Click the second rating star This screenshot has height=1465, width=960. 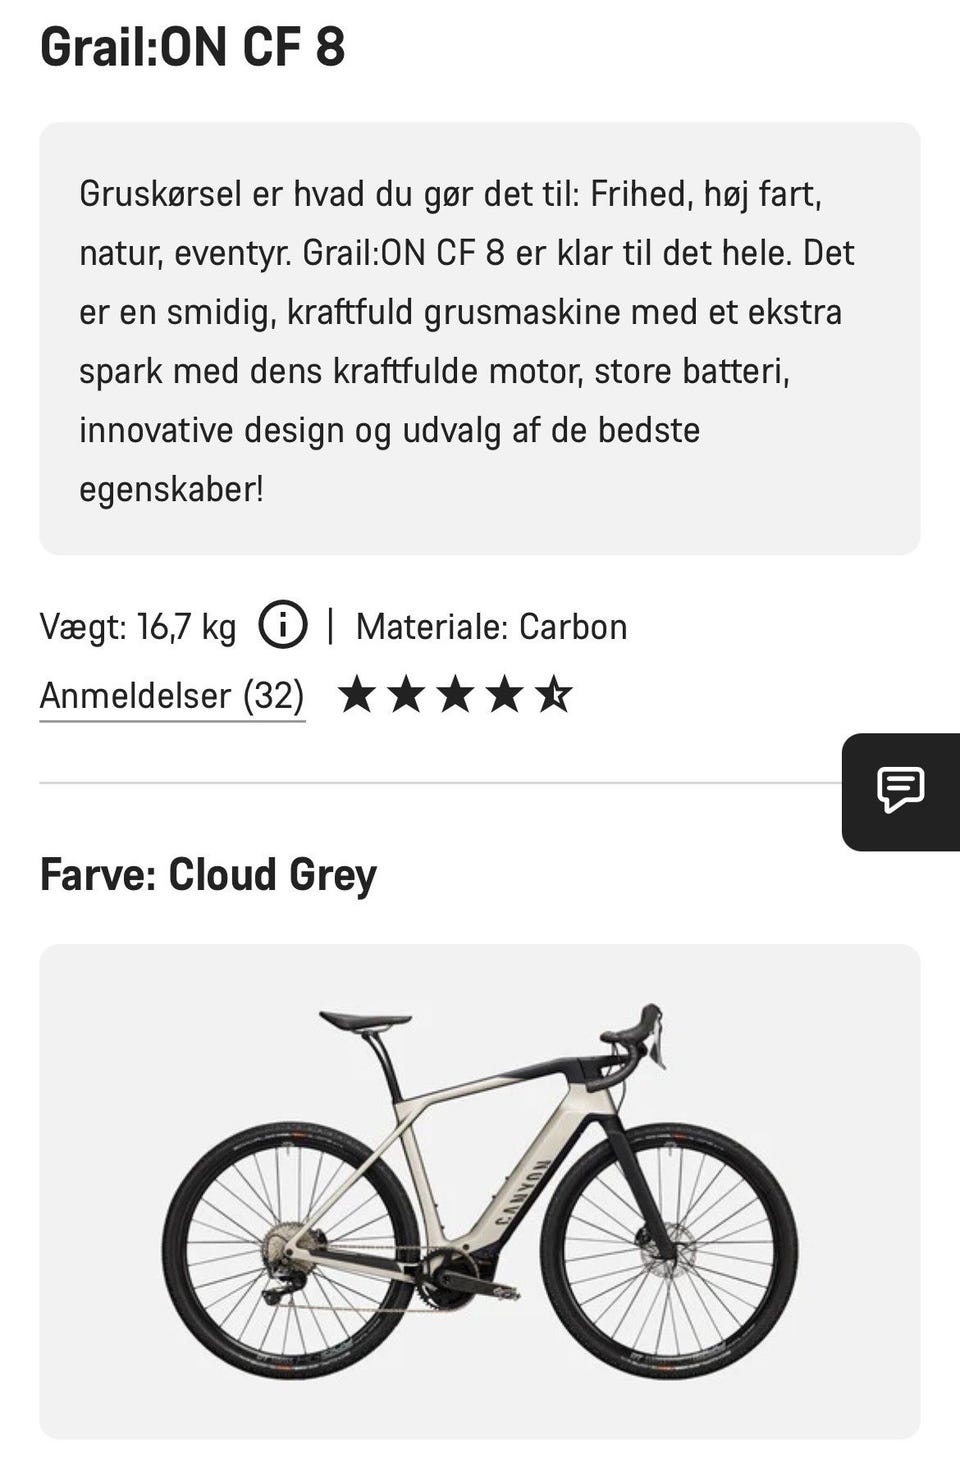pos(406,694)
